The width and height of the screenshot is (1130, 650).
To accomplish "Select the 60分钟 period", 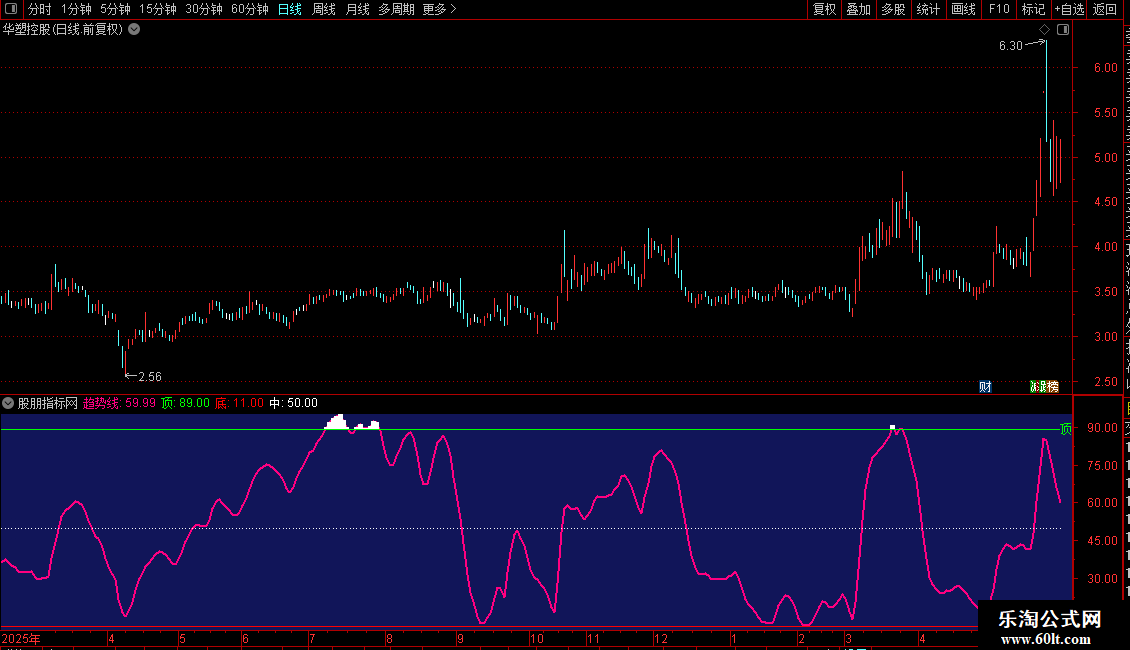I will (x=250, y=9).
